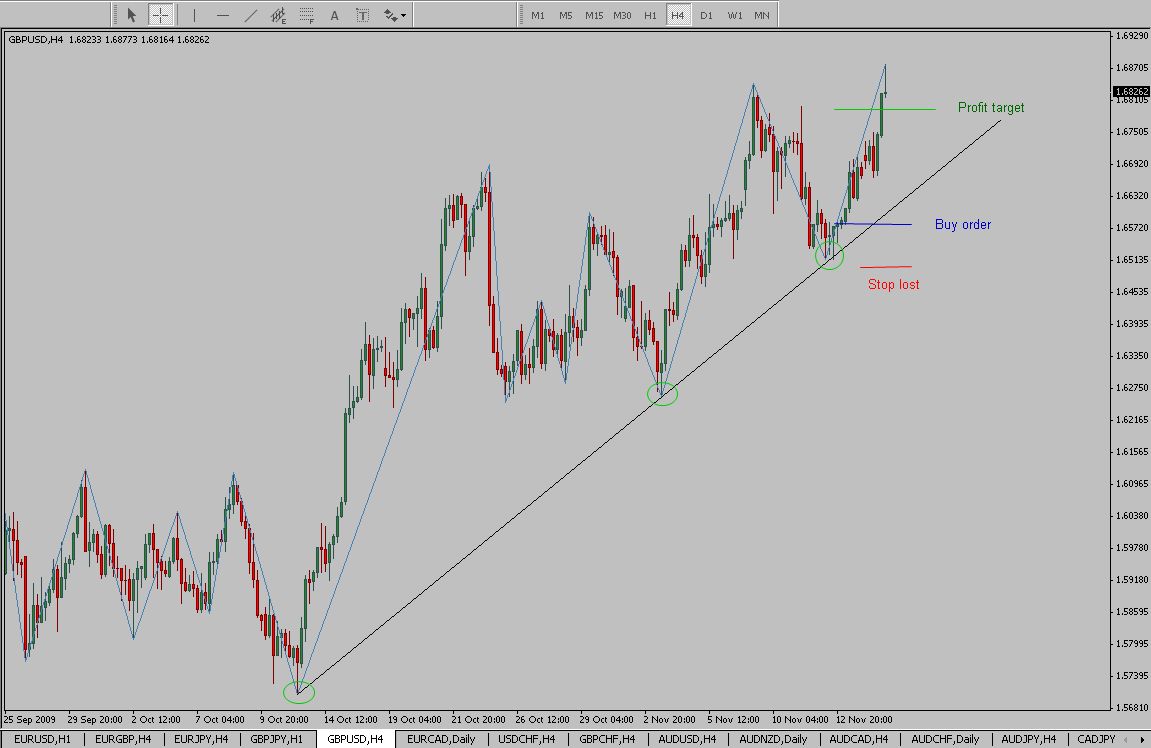This screenshot has height=748, width=1151.
Task: Select the horizontal line drawing tool
Action: 222,15
